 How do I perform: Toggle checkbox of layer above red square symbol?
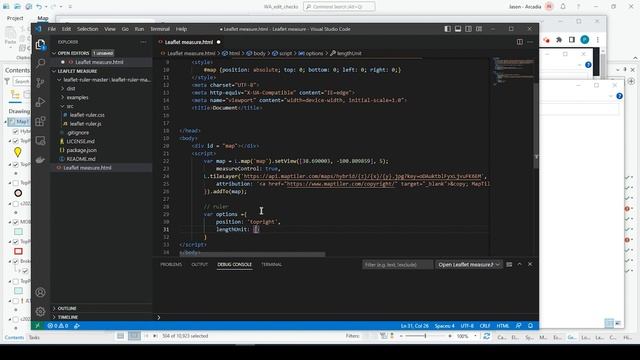pyautogui.click(x=16, y=242)
